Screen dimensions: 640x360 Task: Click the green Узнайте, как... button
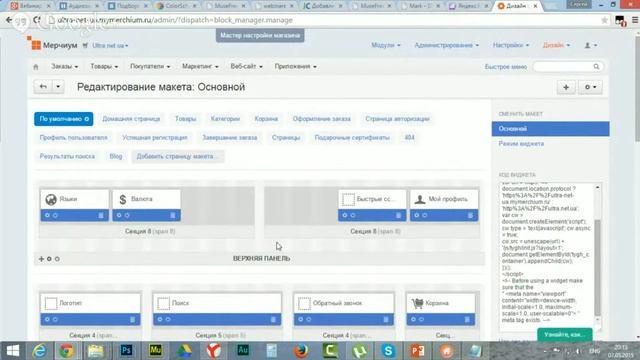coord(565,334)
